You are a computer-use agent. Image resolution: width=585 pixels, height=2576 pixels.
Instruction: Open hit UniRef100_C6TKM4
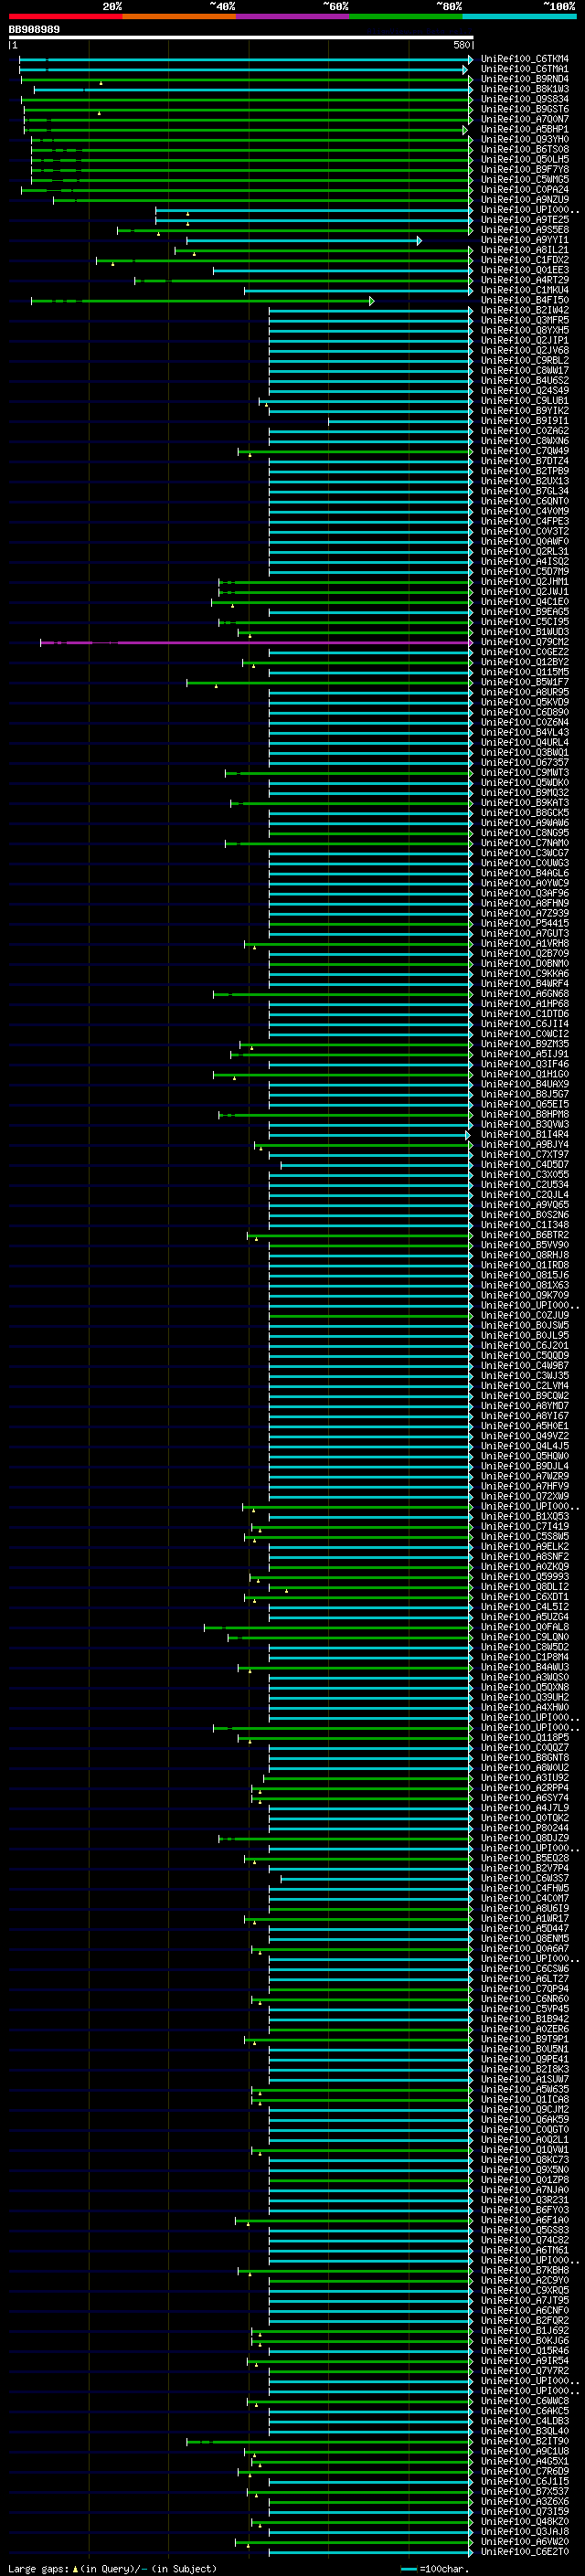coord(525,59)
